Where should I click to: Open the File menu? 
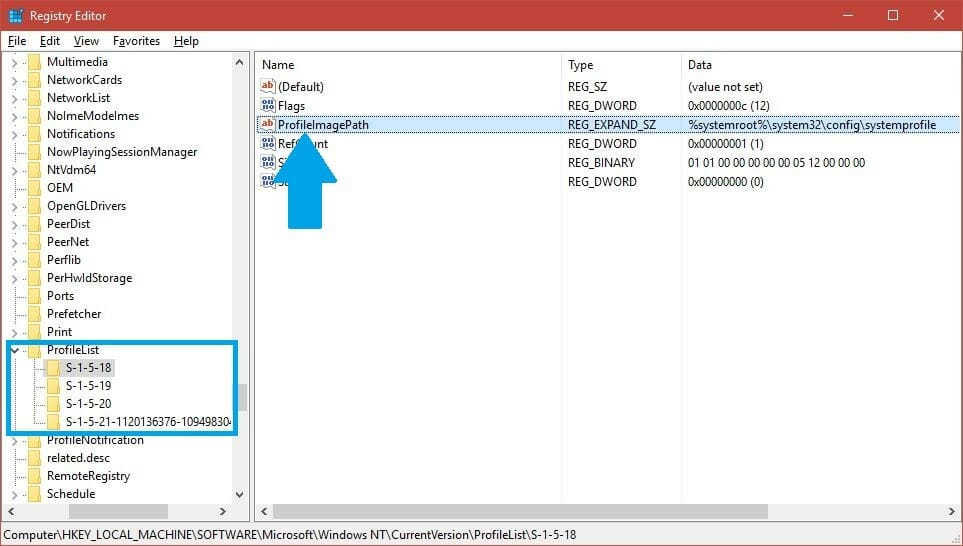tap(17, 41)
